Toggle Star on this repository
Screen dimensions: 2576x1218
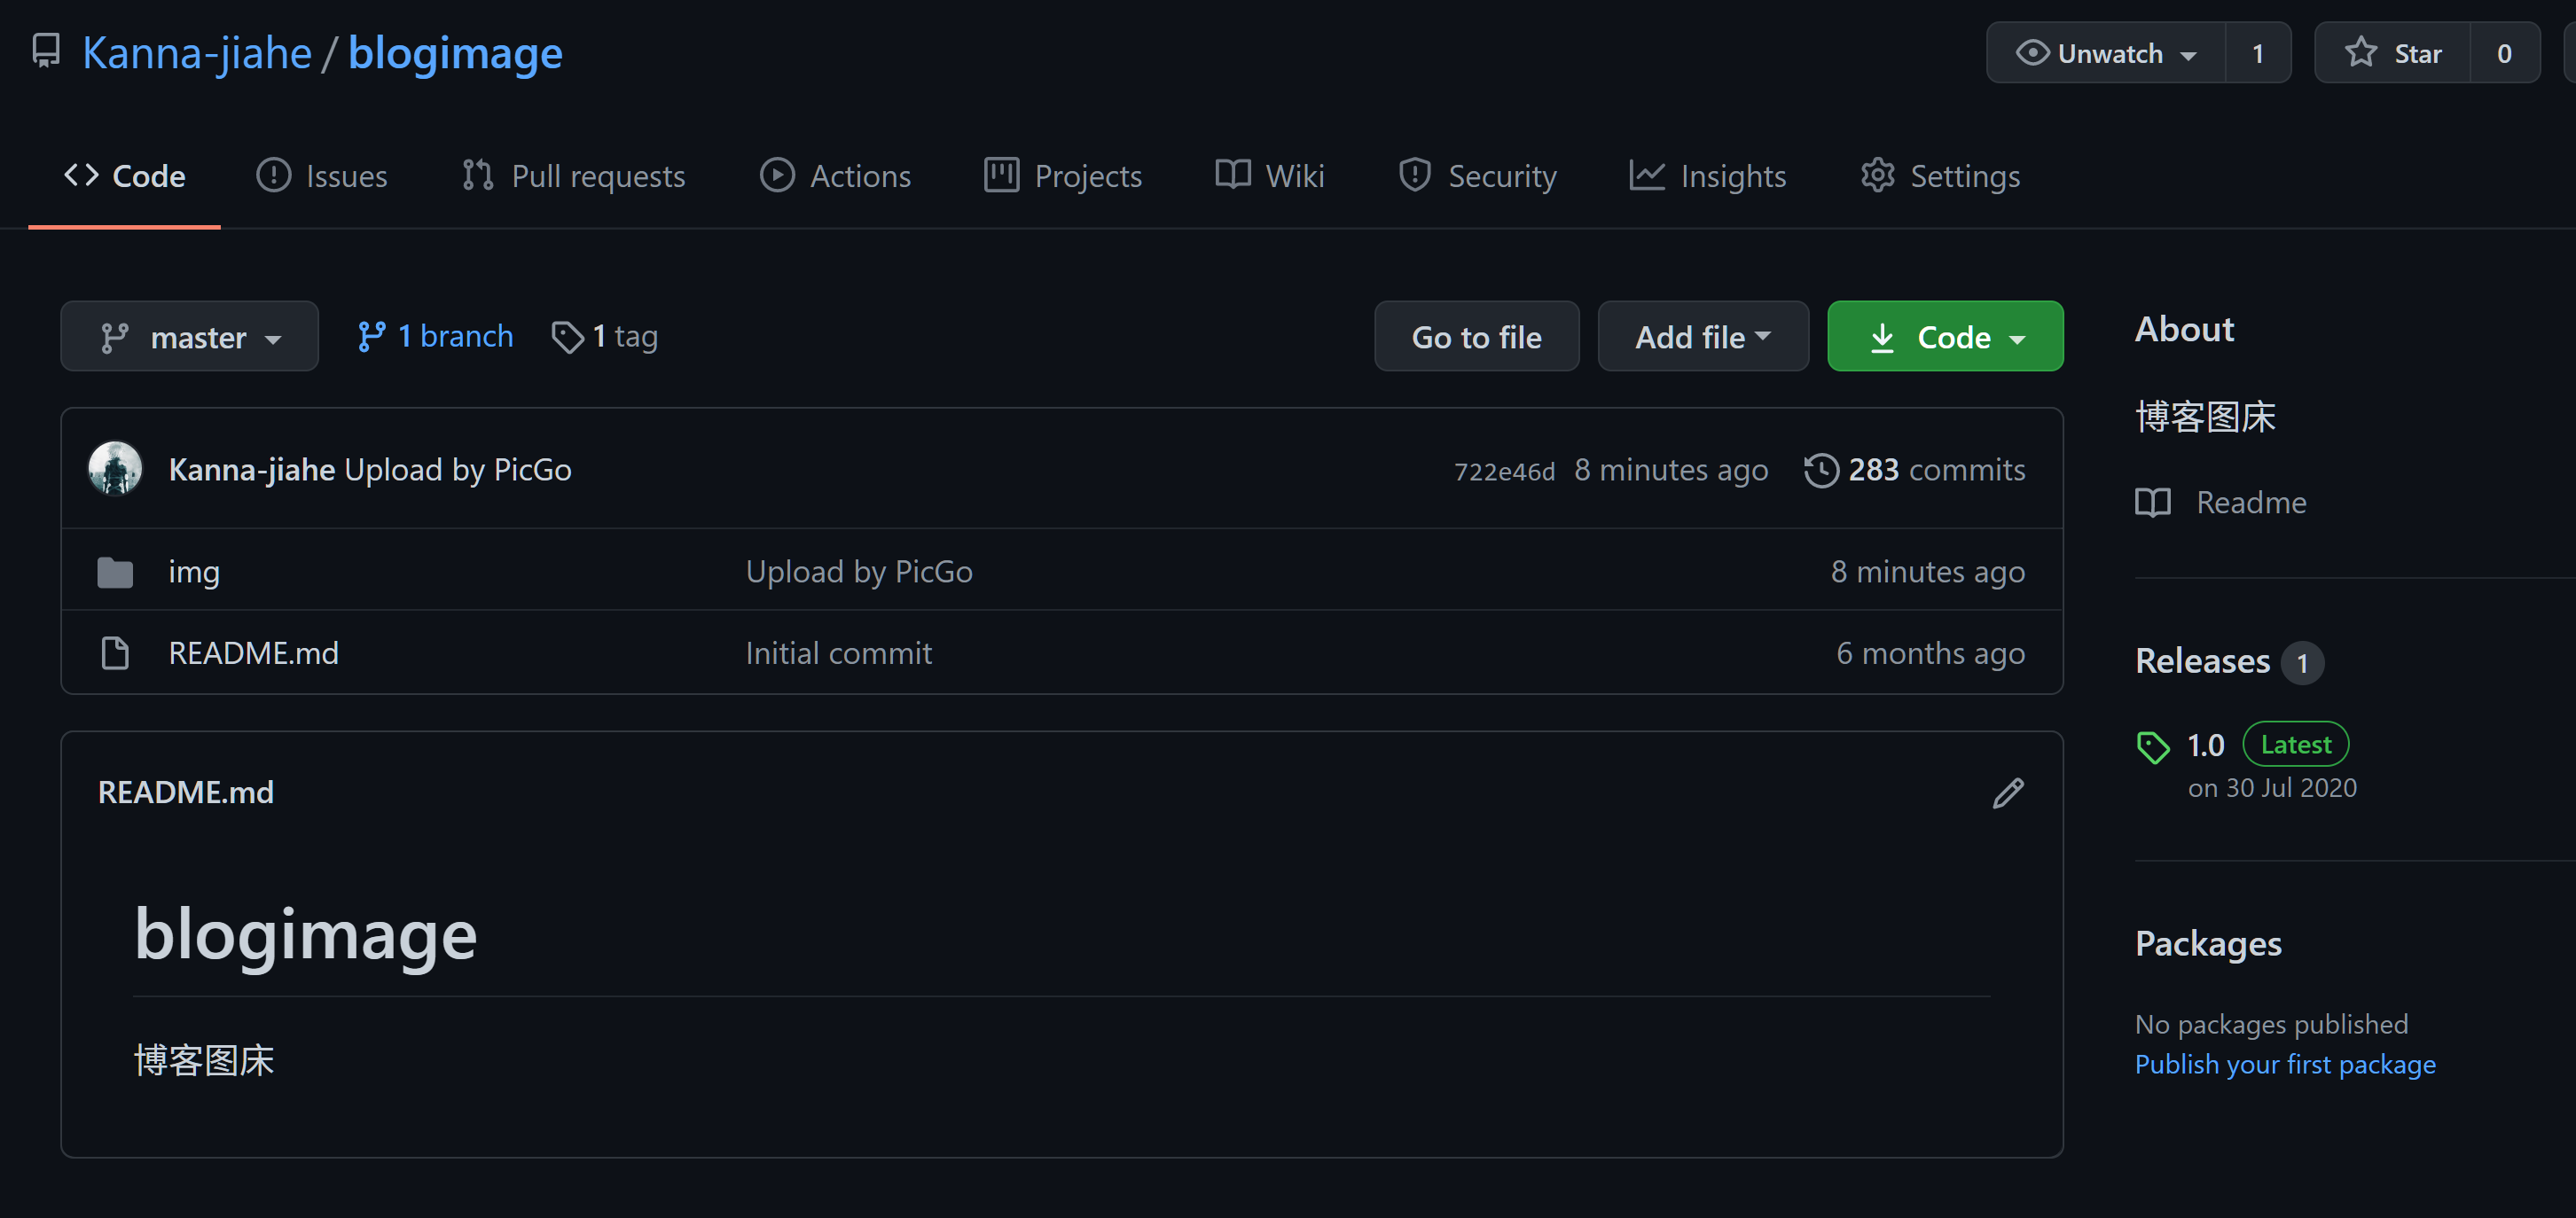[x=2393, y=53]
